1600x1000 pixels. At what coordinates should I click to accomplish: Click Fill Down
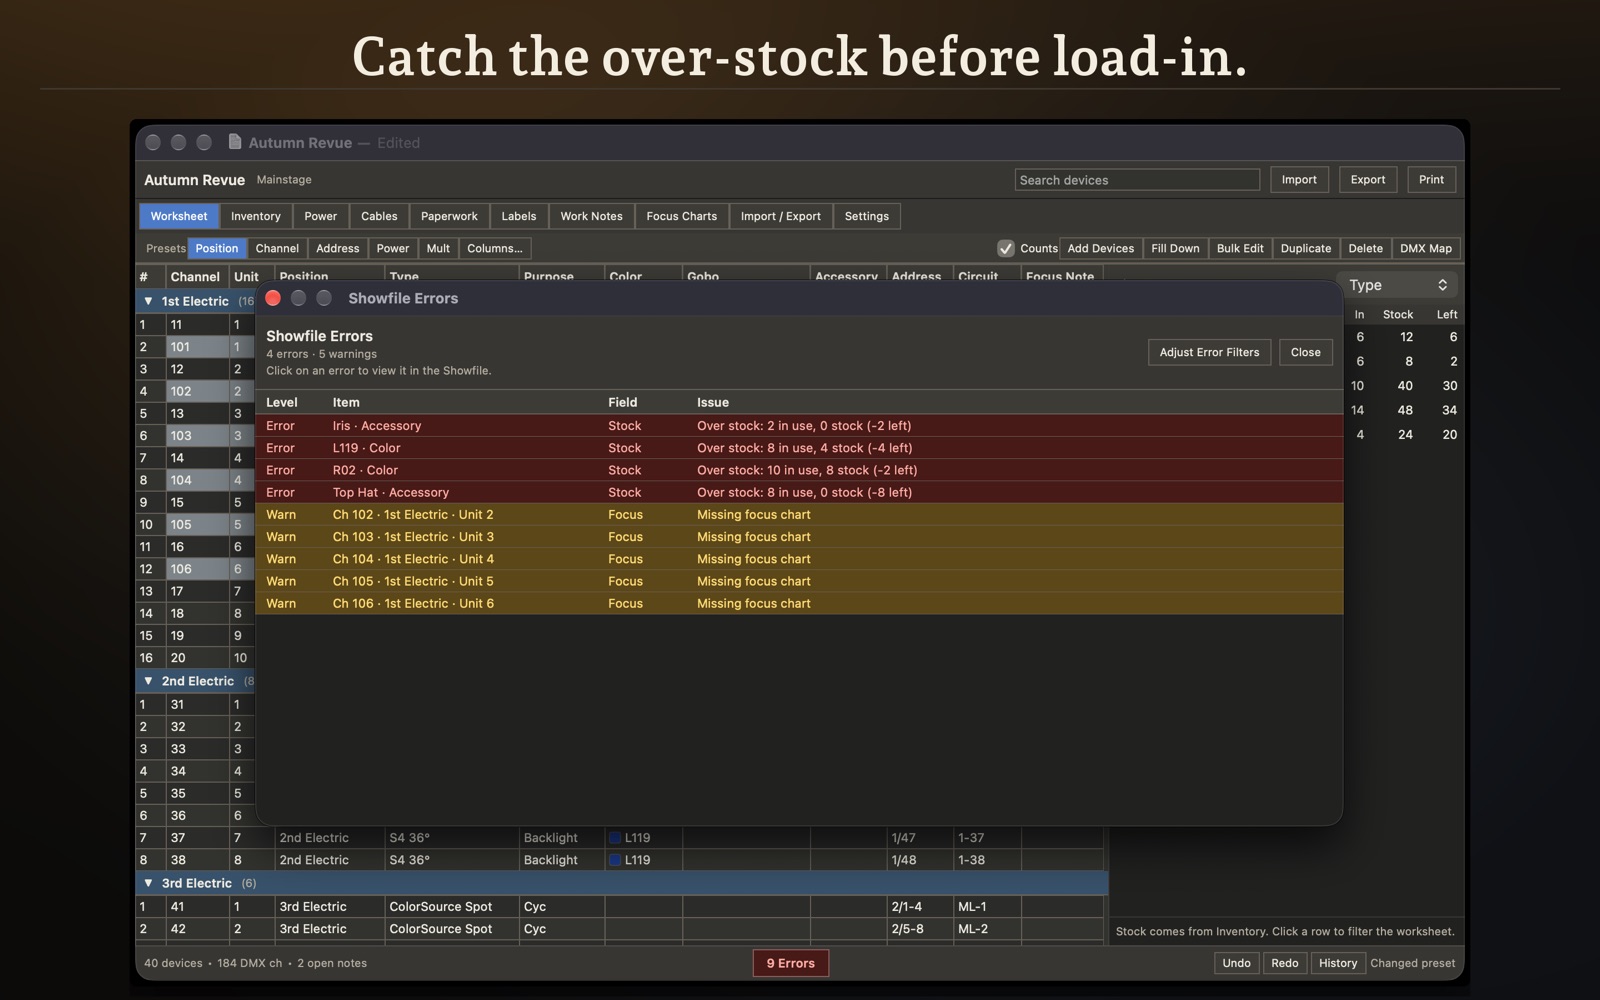click(1175, 248)
